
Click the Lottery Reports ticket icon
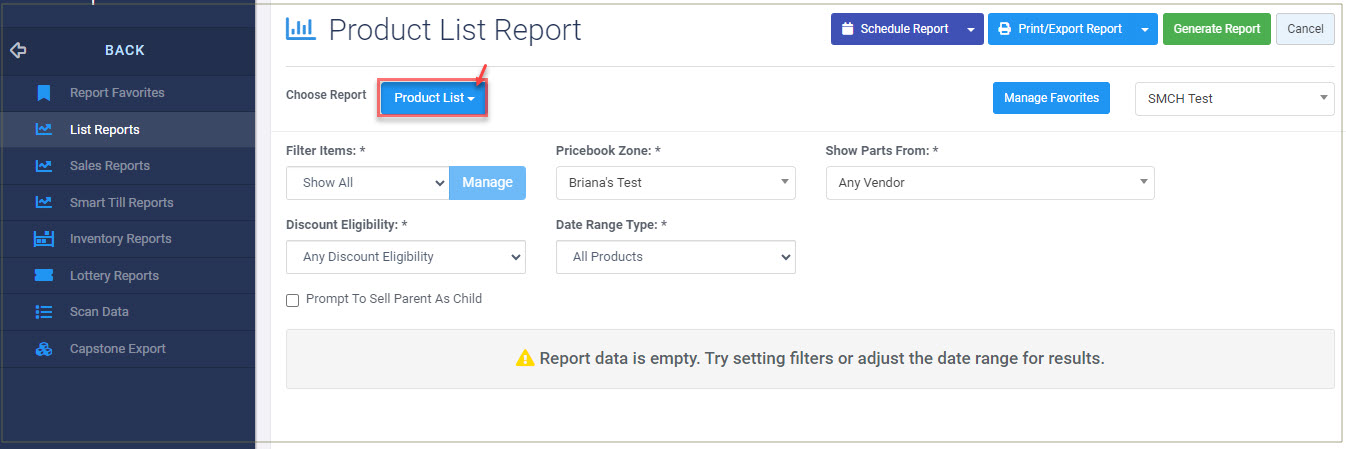(43, 275)
